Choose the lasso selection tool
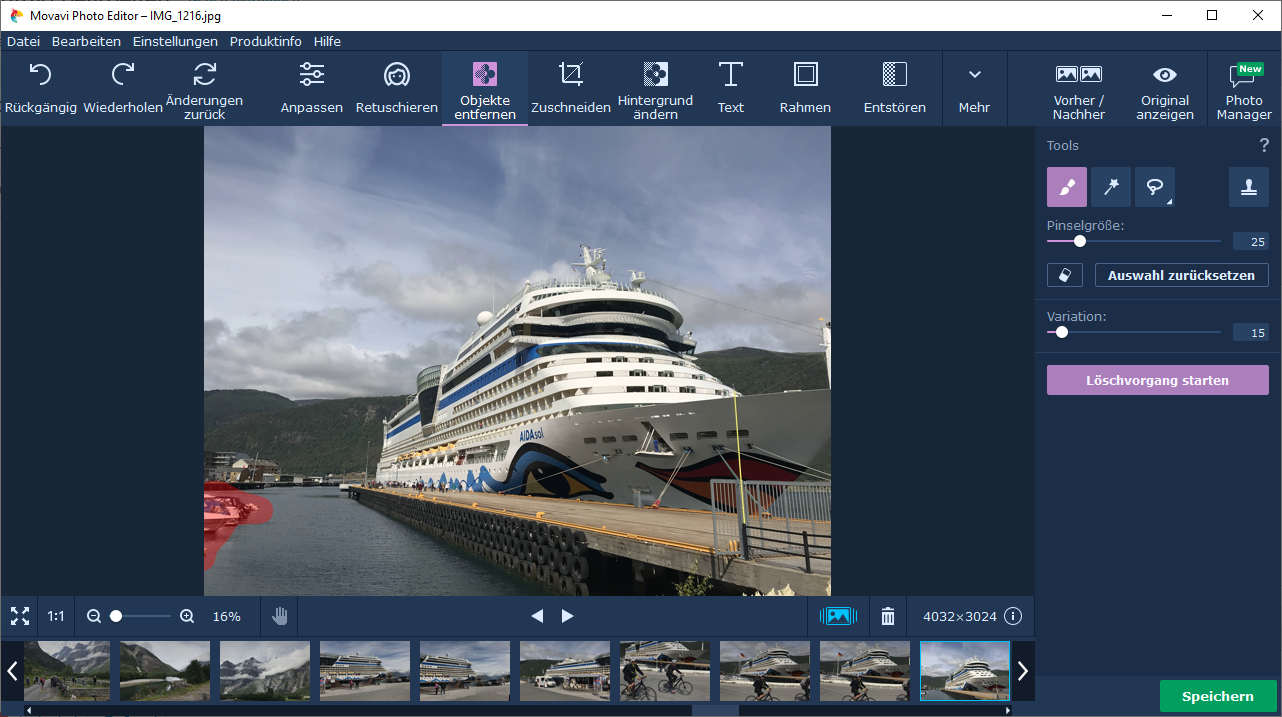 (x=1154, y=187)
